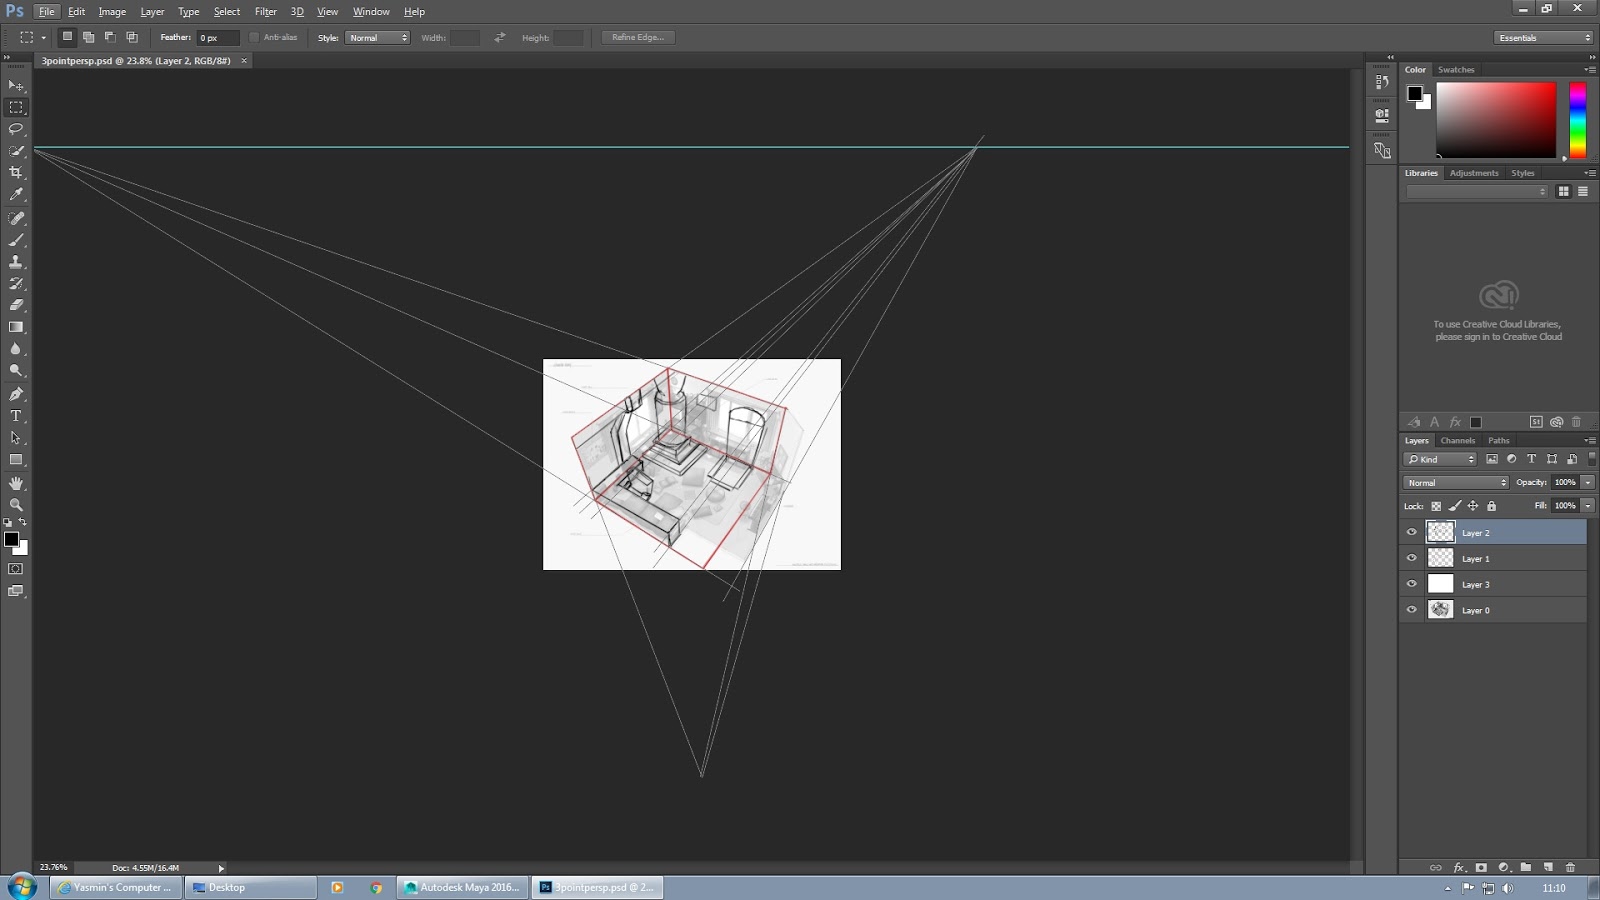The height and width of the screenshot is (900, 1600).
Task: Select the Brush tool
Action: (16, 238)
